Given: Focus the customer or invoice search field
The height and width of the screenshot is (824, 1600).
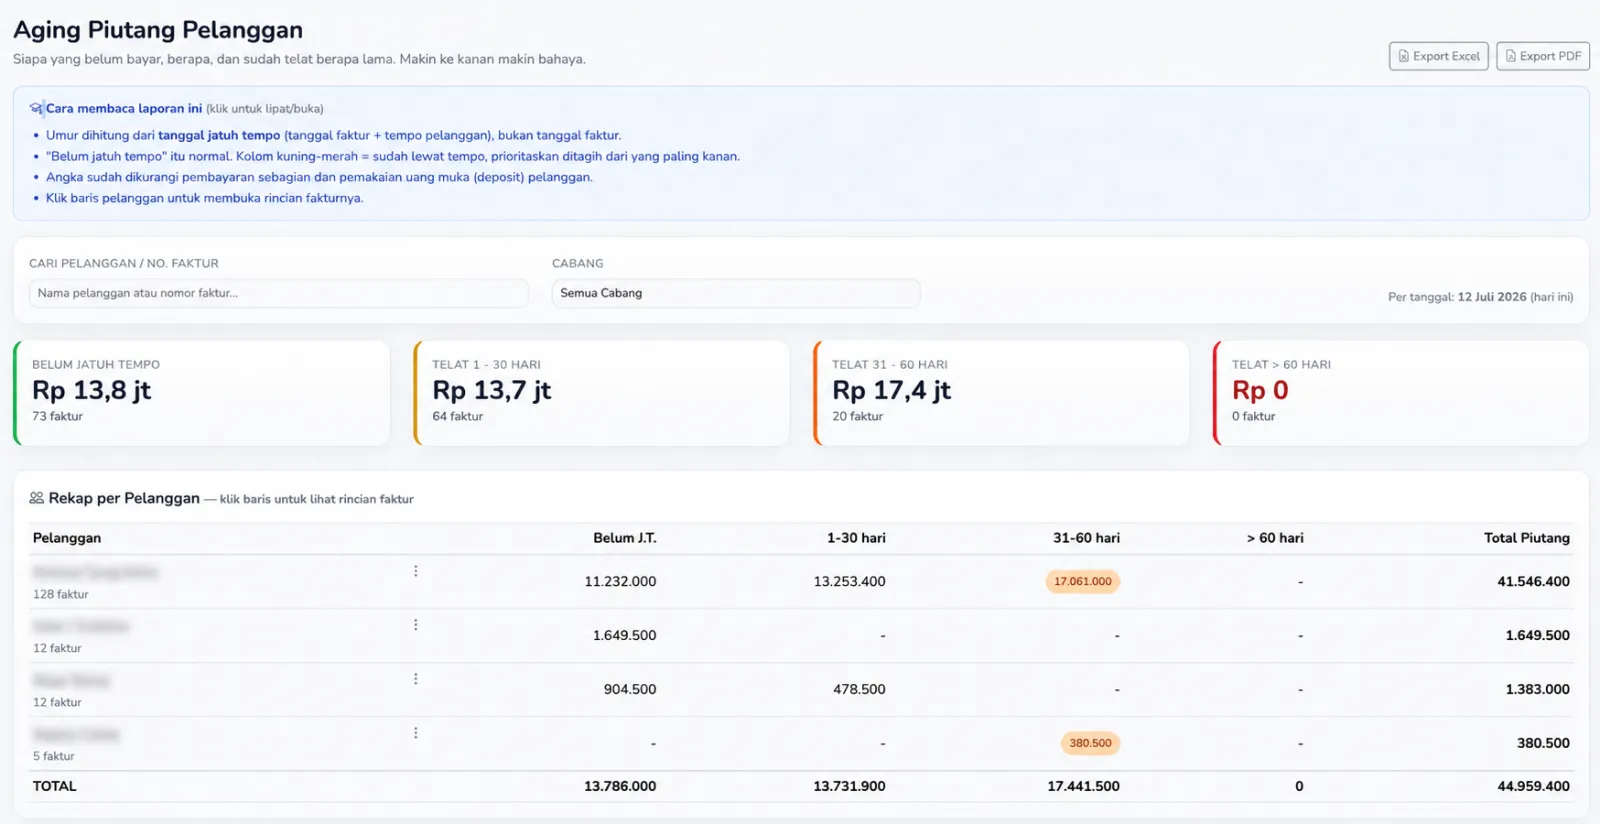Looking at the screenshot, I should [x=279, y=293].
